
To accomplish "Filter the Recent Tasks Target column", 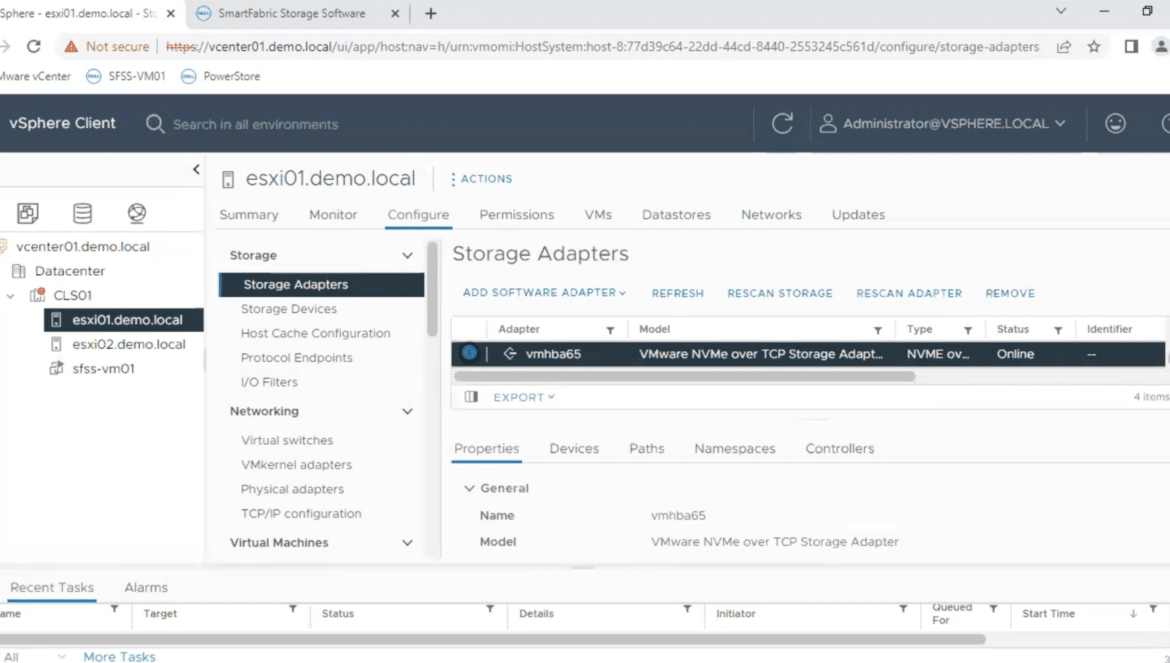I will pos(292,609).
